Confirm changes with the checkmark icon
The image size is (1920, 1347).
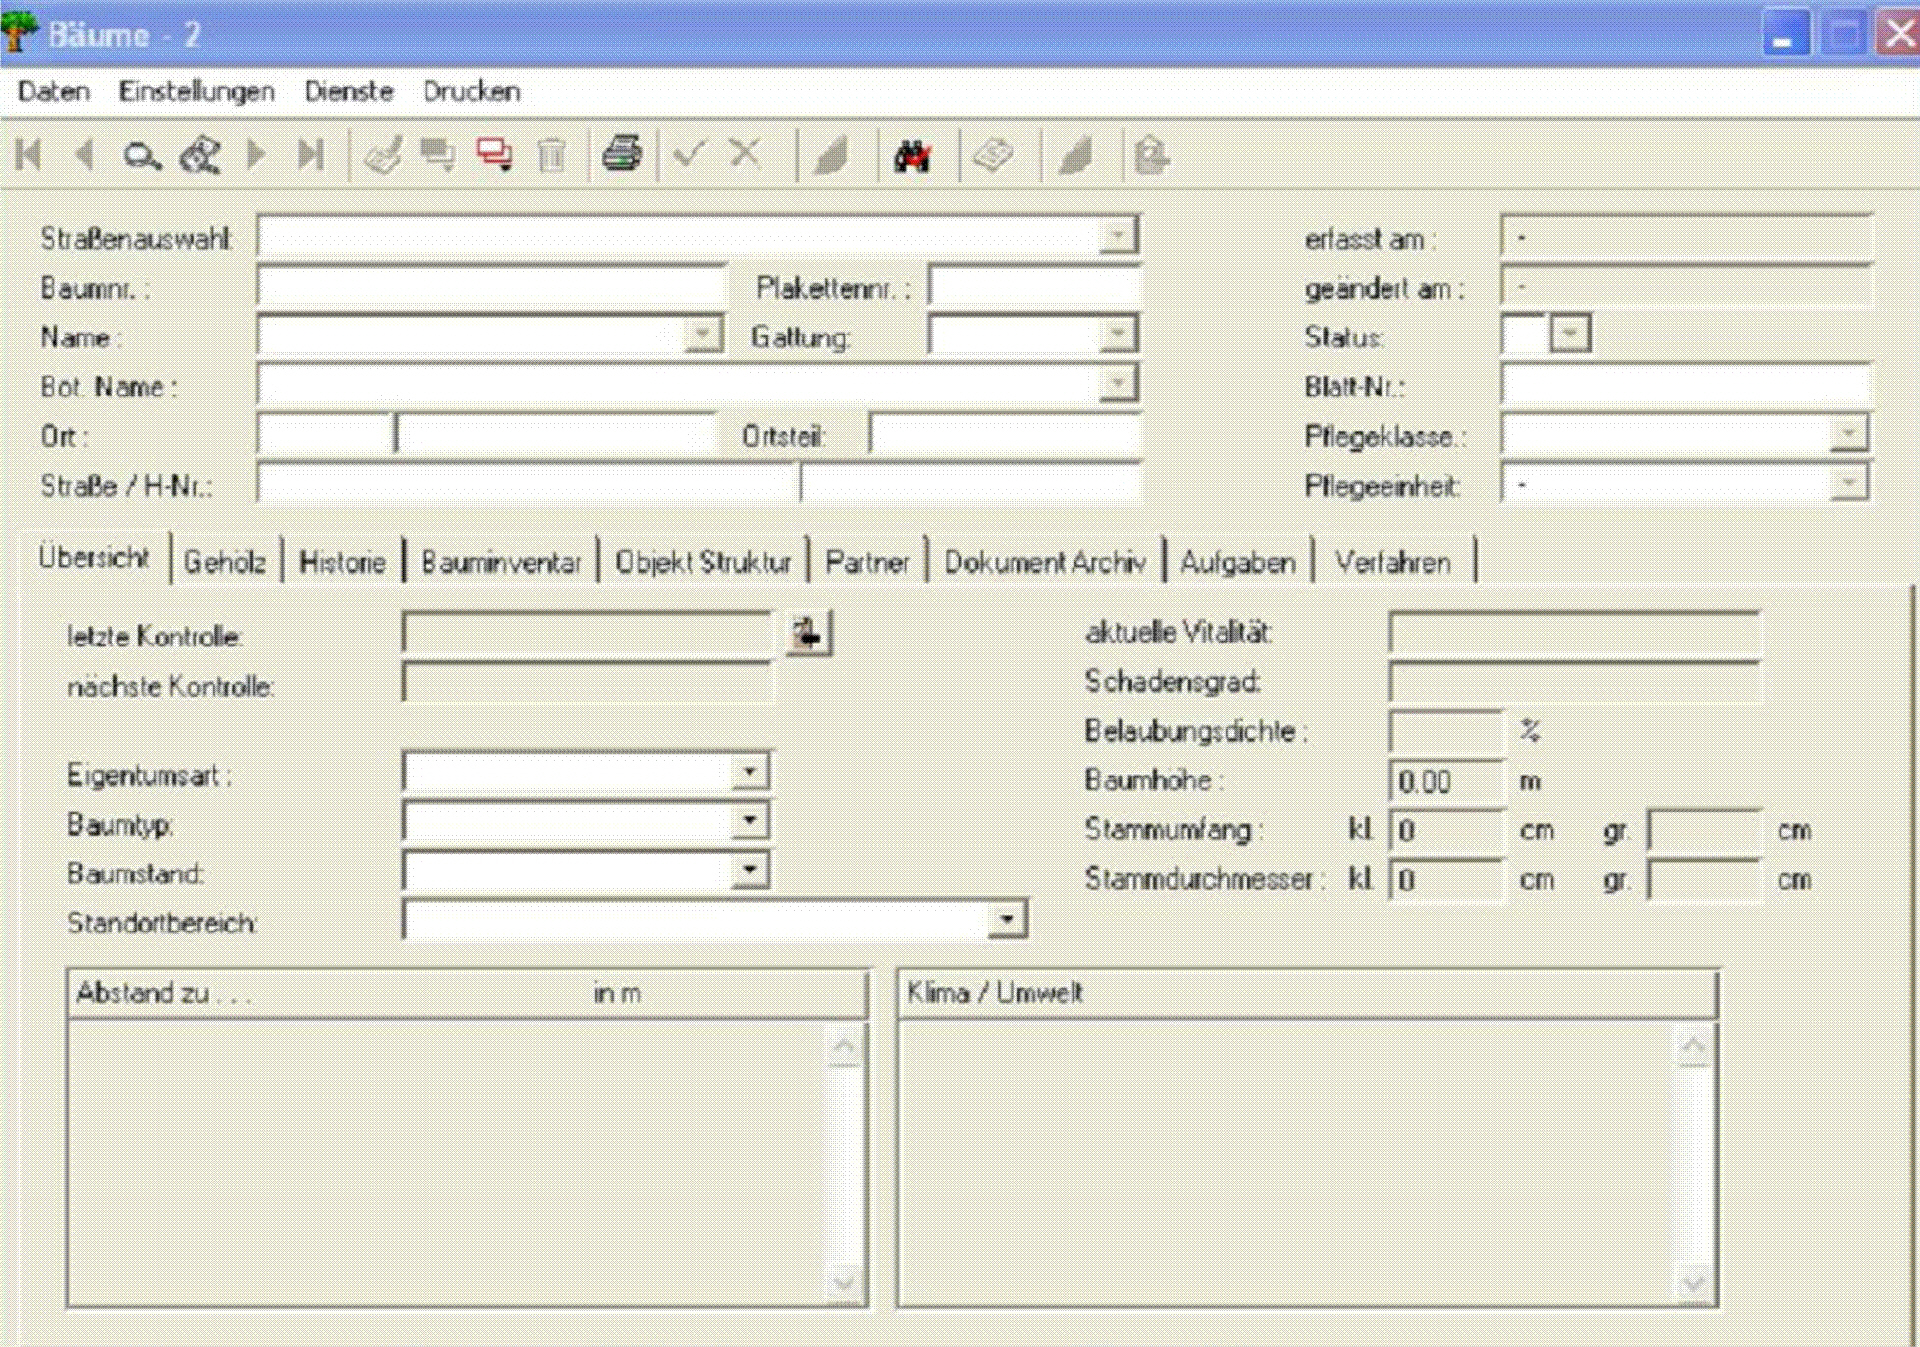[x=689, y=154]
